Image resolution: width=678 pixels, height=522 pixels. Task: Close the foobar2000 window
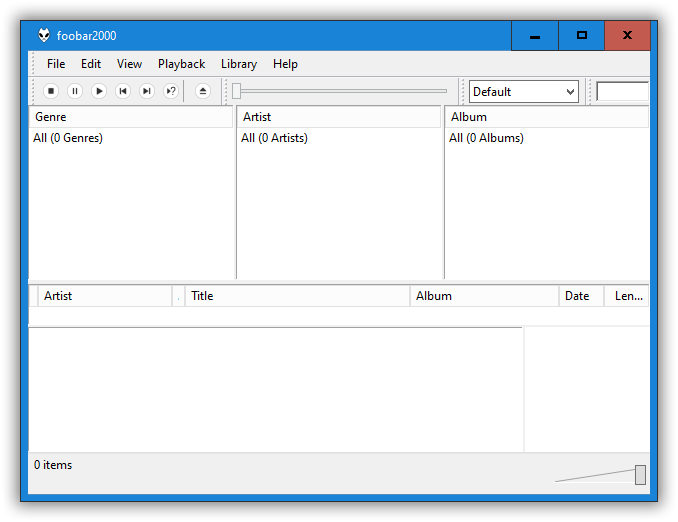[x=627, y=36]
